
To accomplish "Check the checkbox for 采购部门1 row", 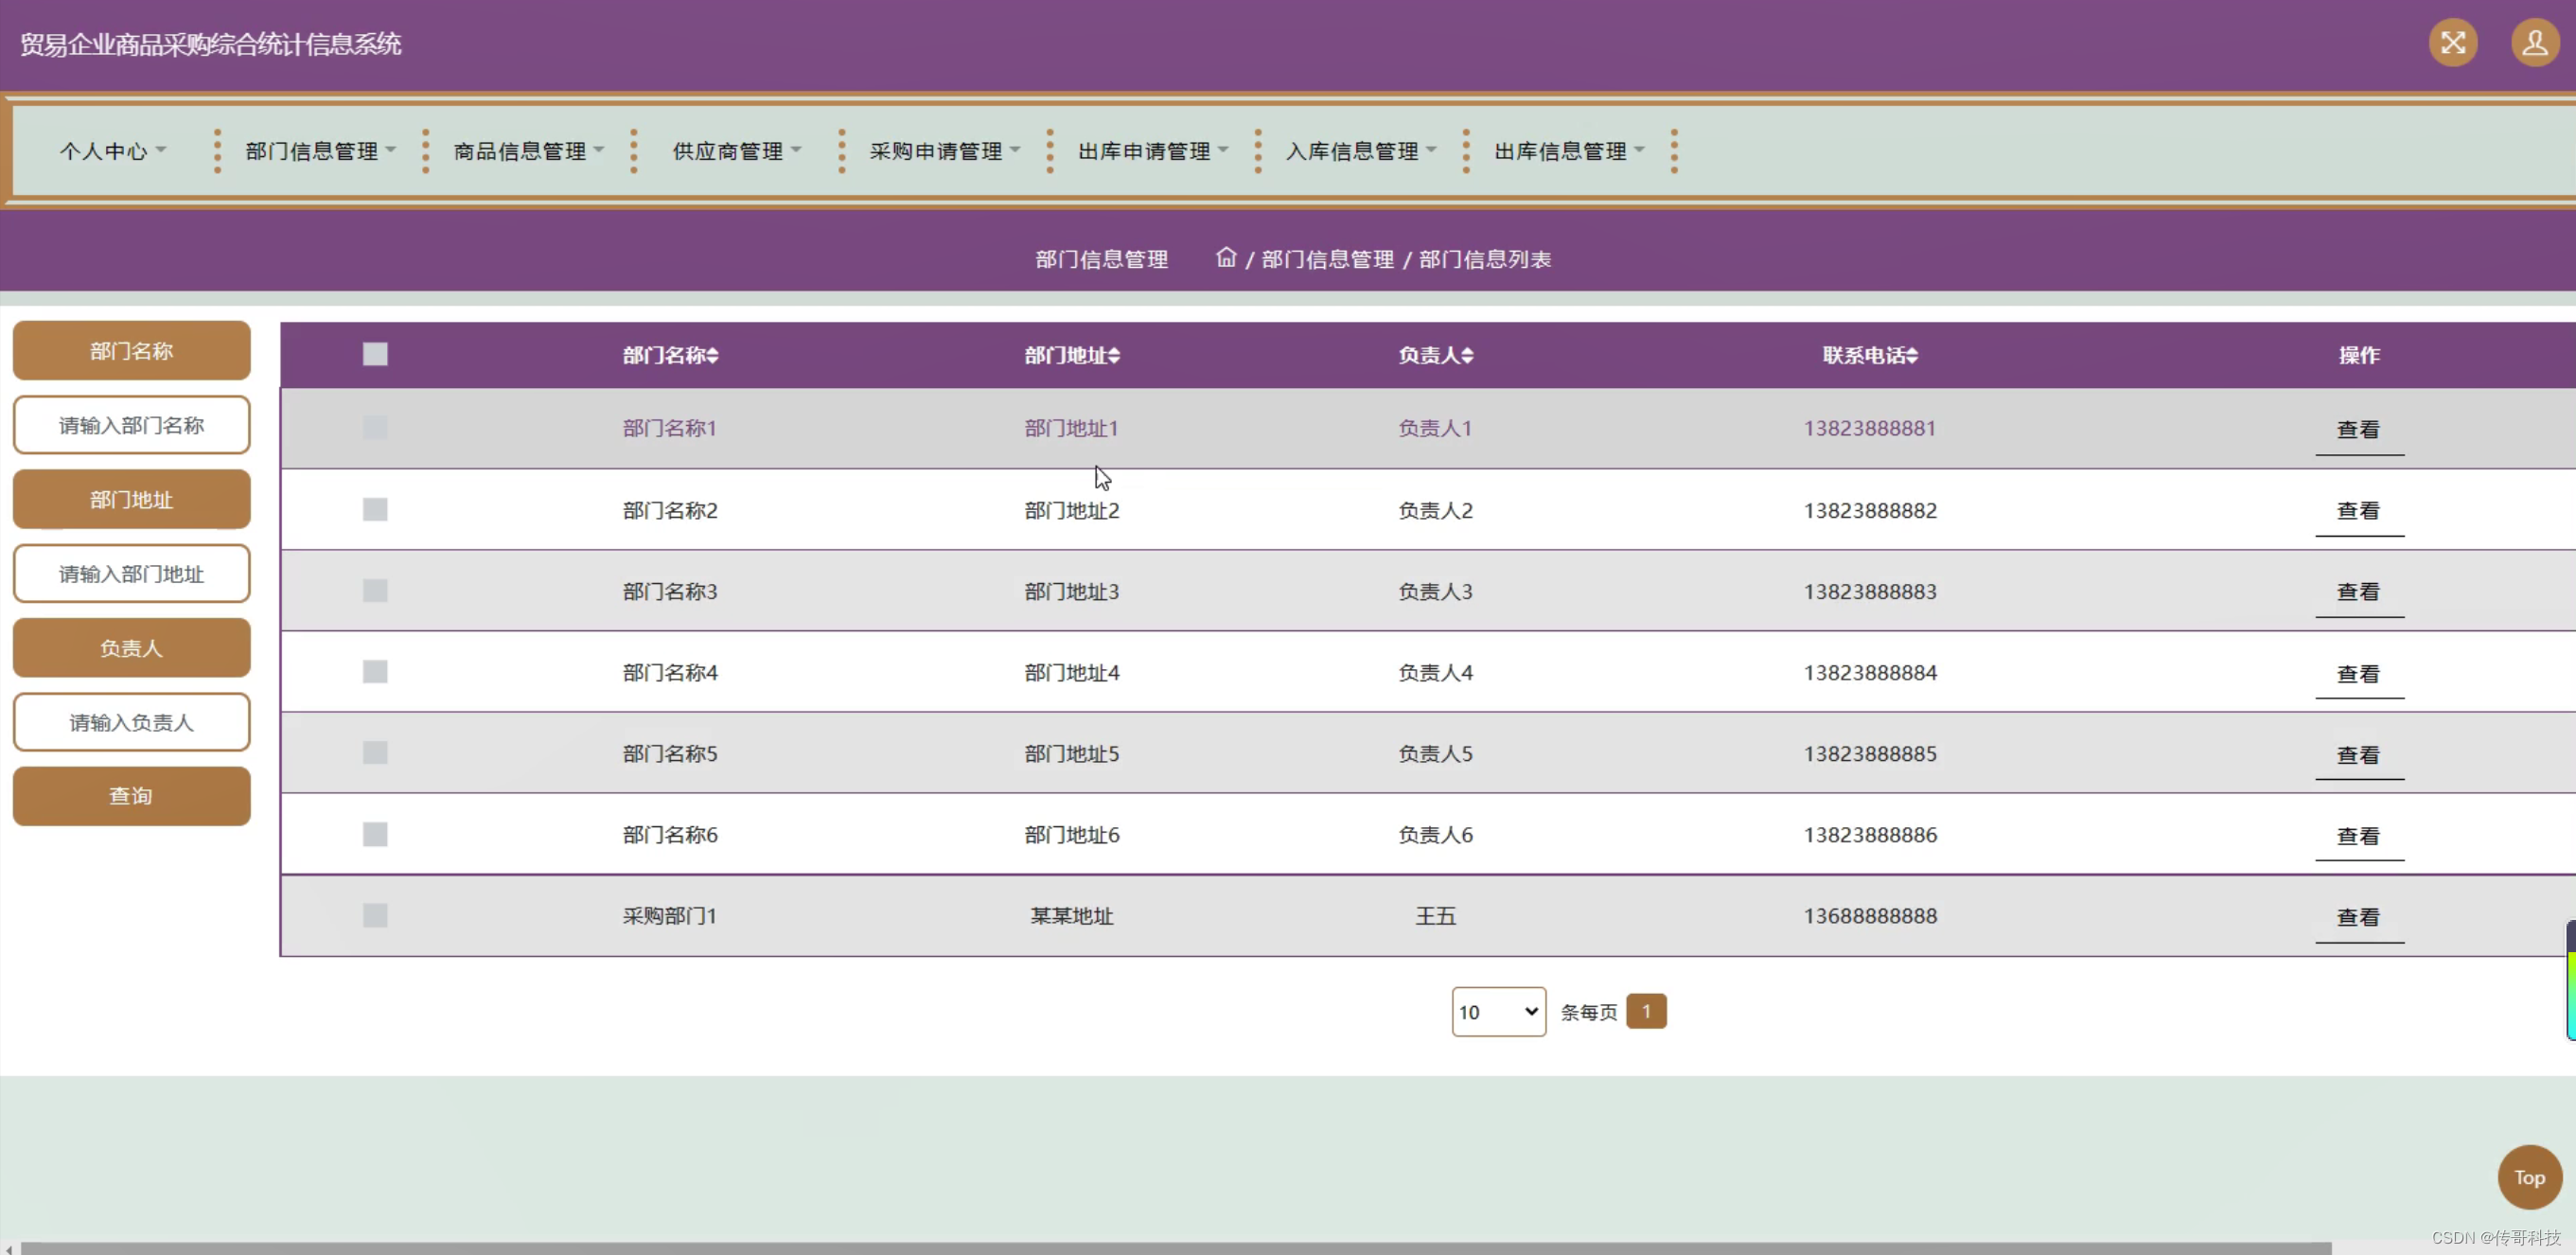I will [374, 915].
